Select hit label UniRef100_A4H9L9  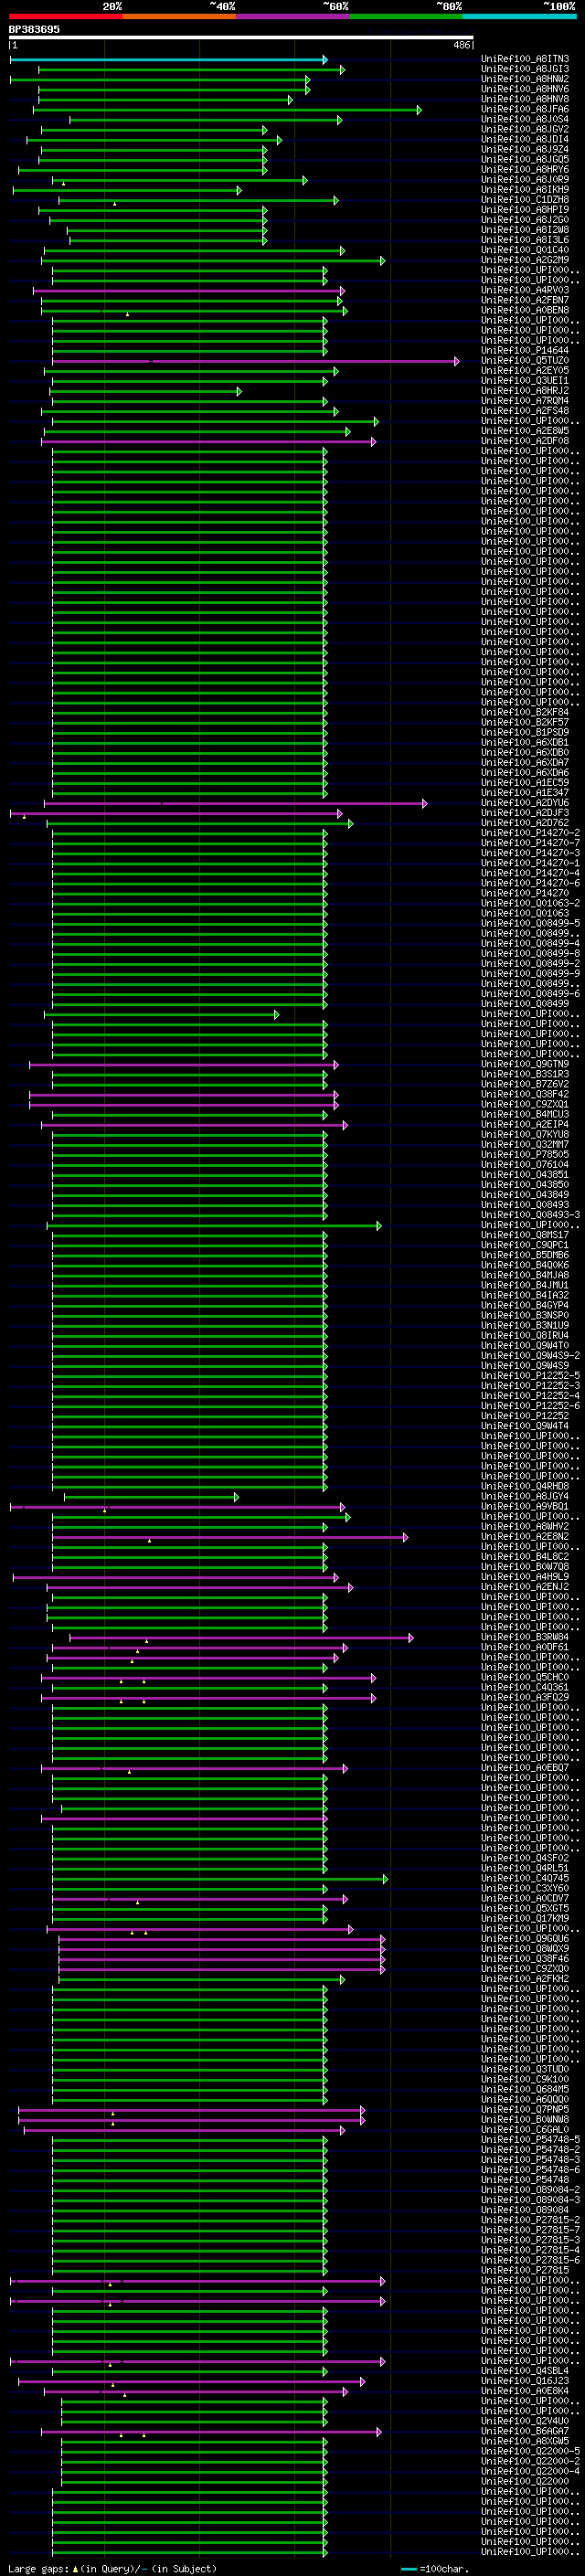coord(525,1577)
